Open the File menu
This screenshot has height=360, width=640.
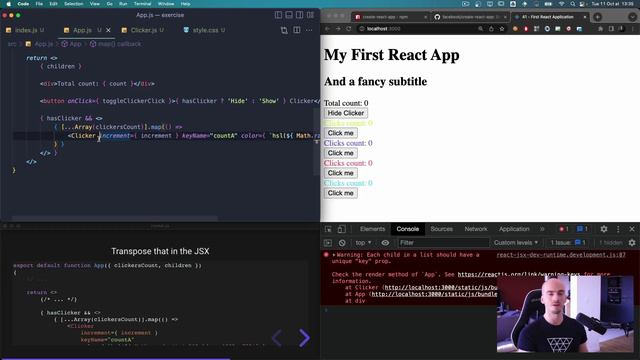(39, 4)
